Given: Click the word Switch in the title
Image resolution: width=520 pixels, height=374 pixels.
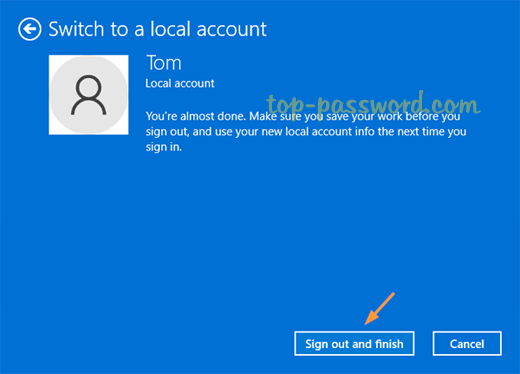Looking at the screenshot, I should 76,29.
